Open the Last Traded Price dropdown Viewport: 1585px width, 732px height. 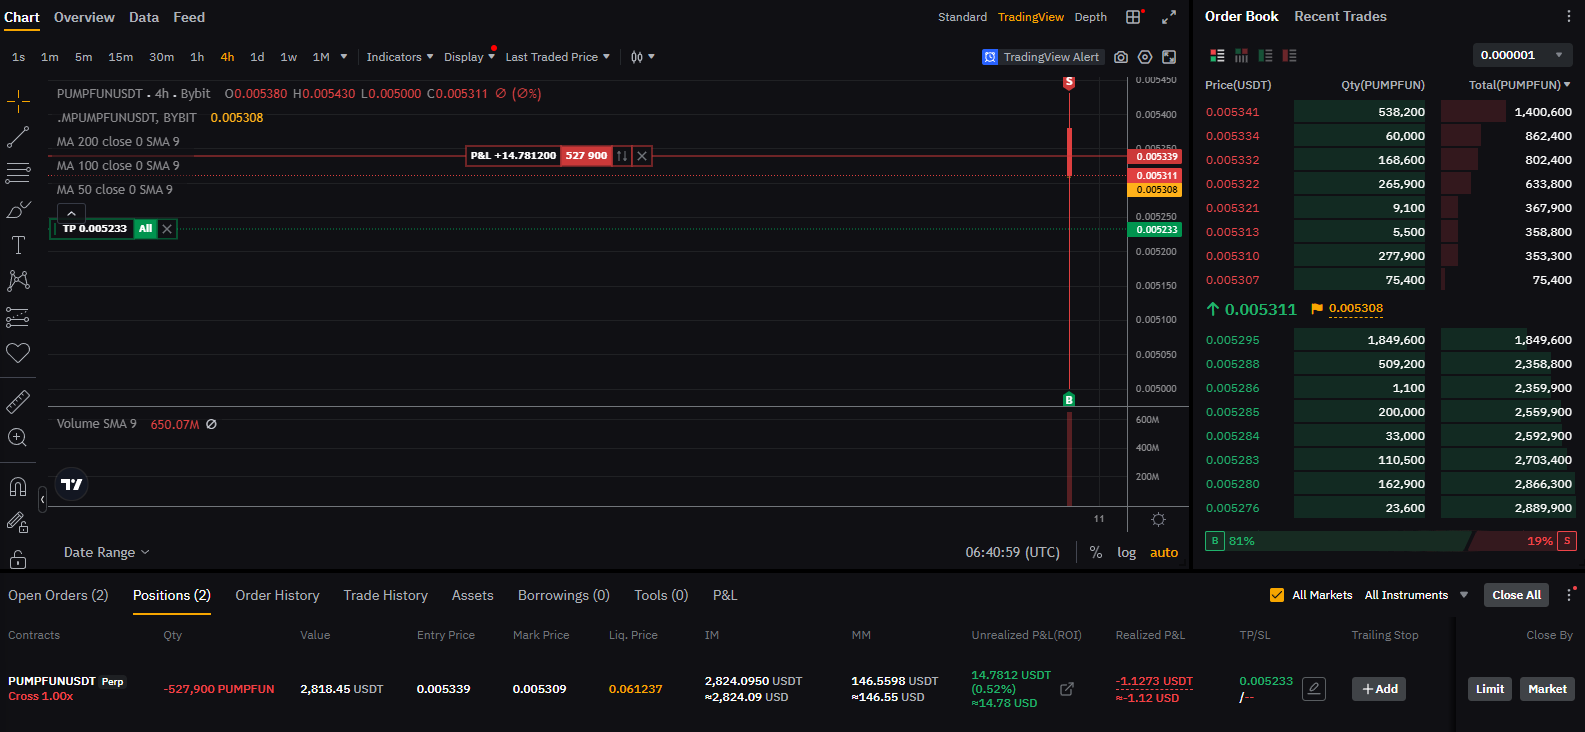point(557,57)
